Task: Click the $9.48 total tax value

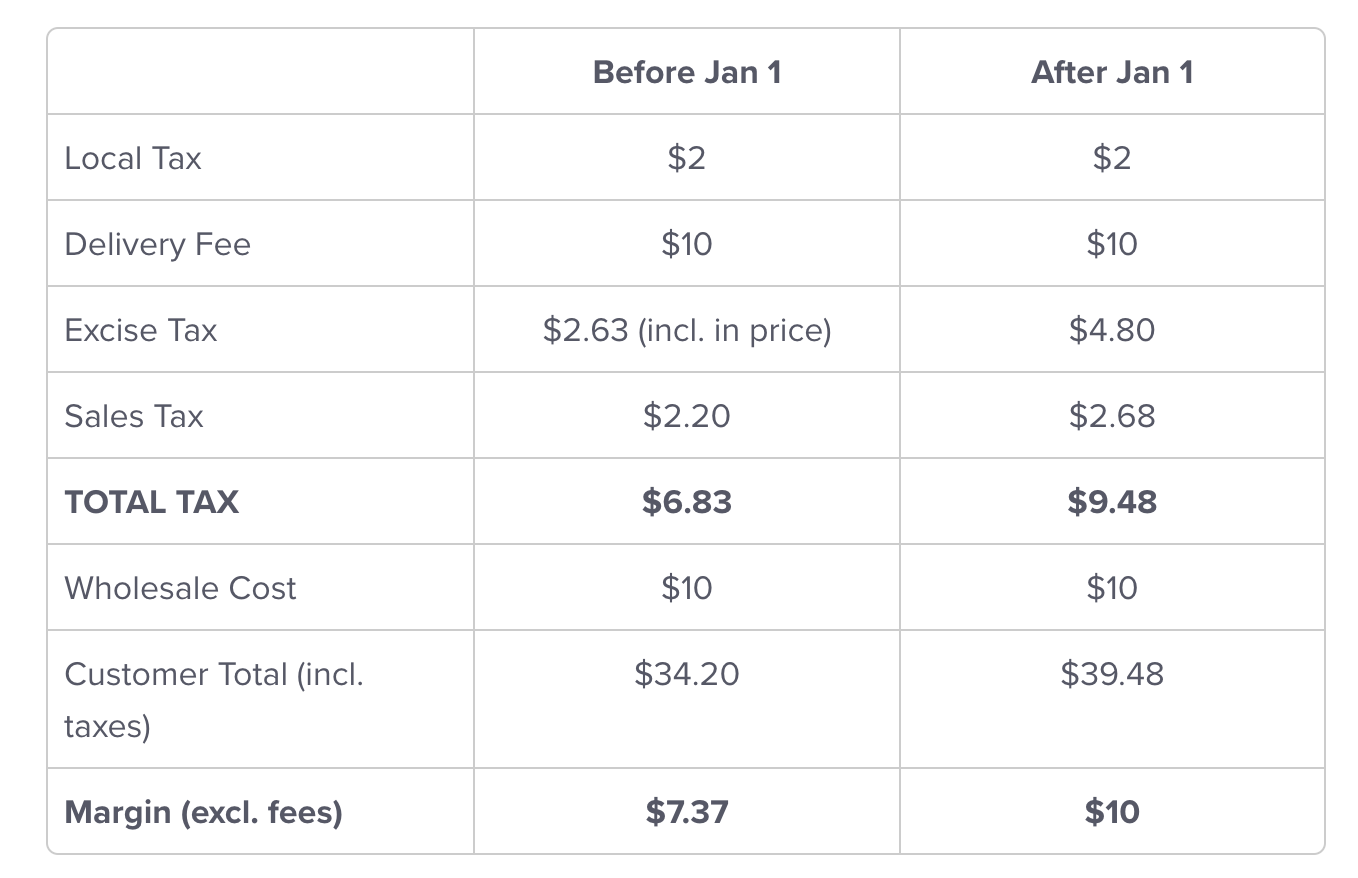Action: [x=1111, y=501]
